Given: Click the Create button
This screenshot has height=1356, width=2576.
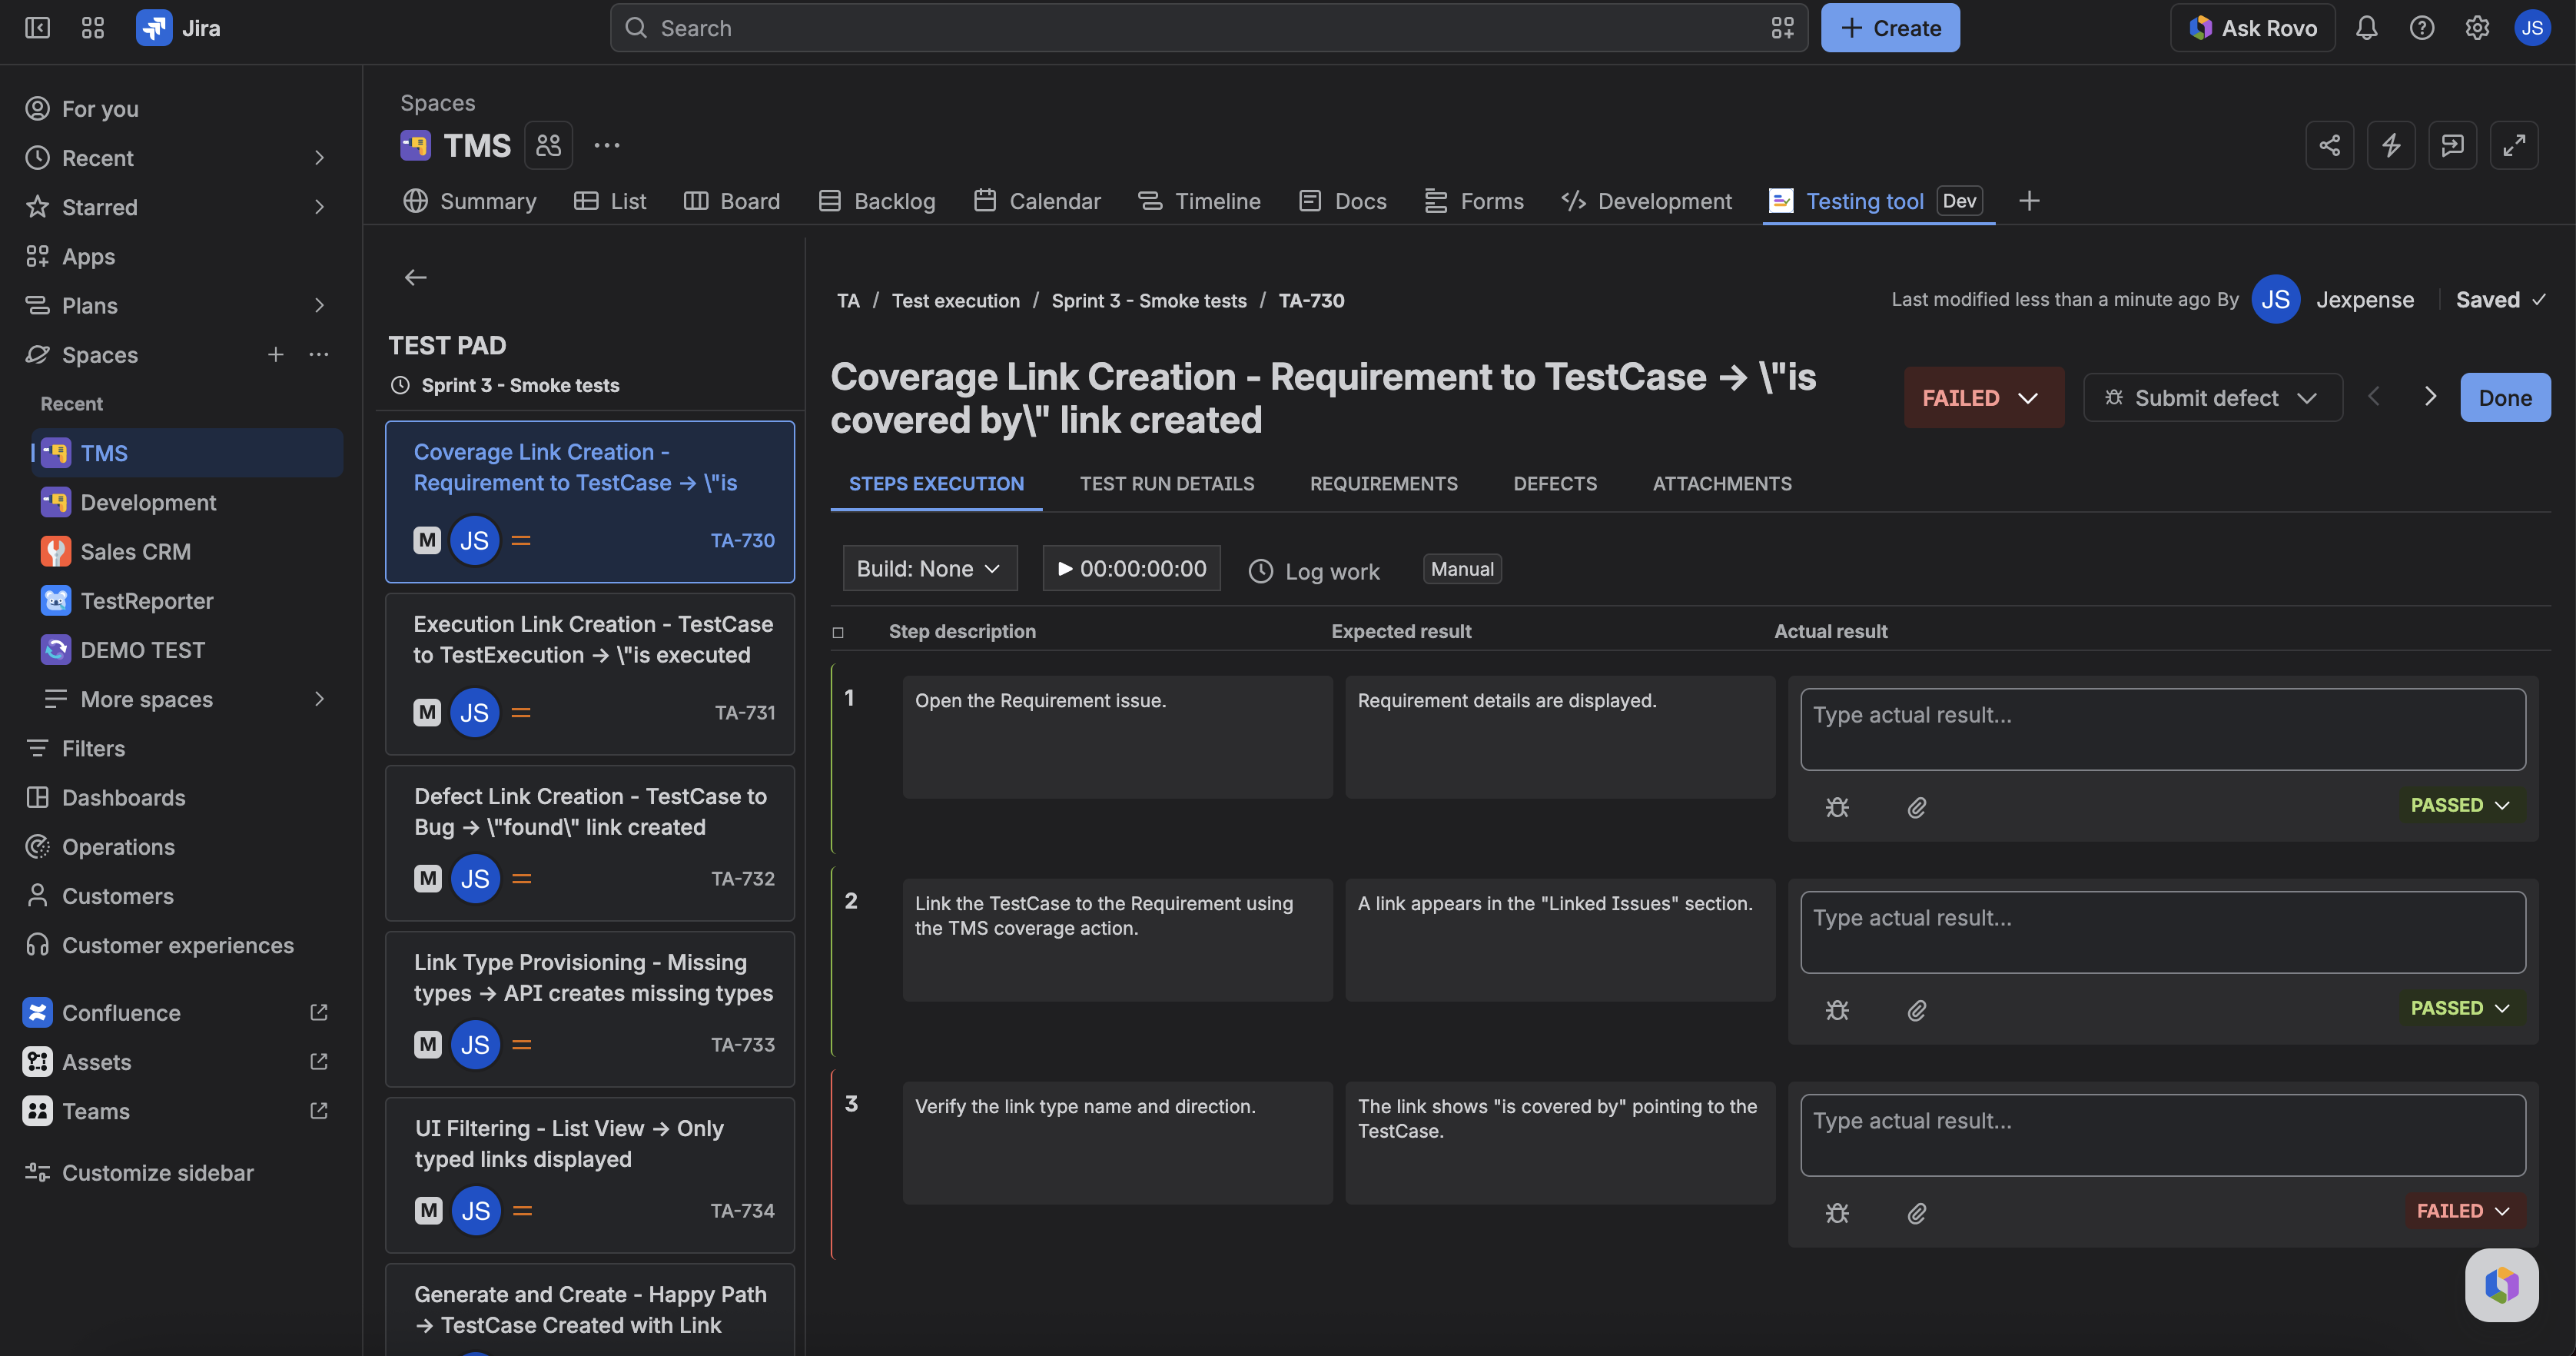Looking at the screenshot, I should [x=1890, y=28].
